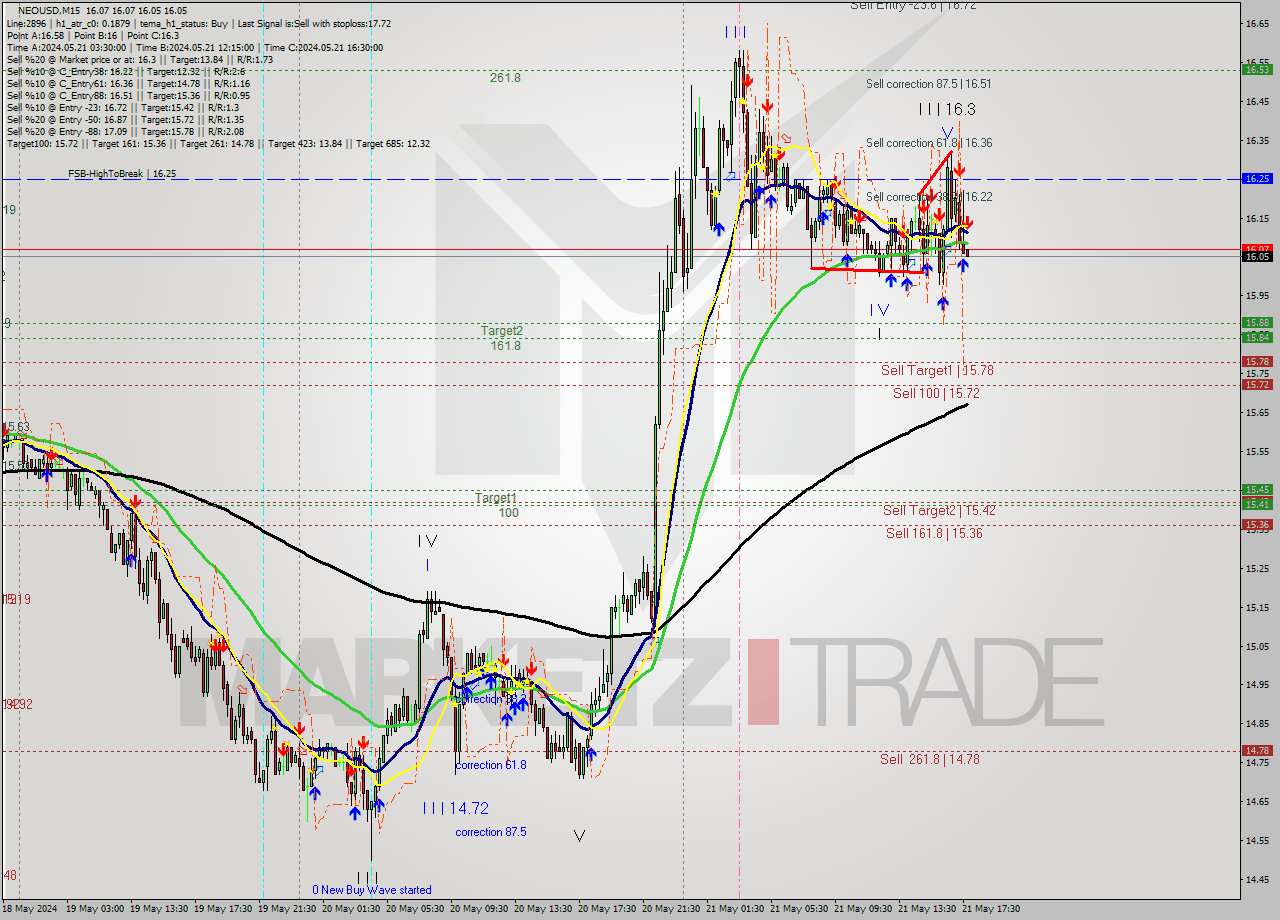Click the '21 May 09:30' time axis label
This screenshot has width=1280, height=920.
click(x=864, y=909)
